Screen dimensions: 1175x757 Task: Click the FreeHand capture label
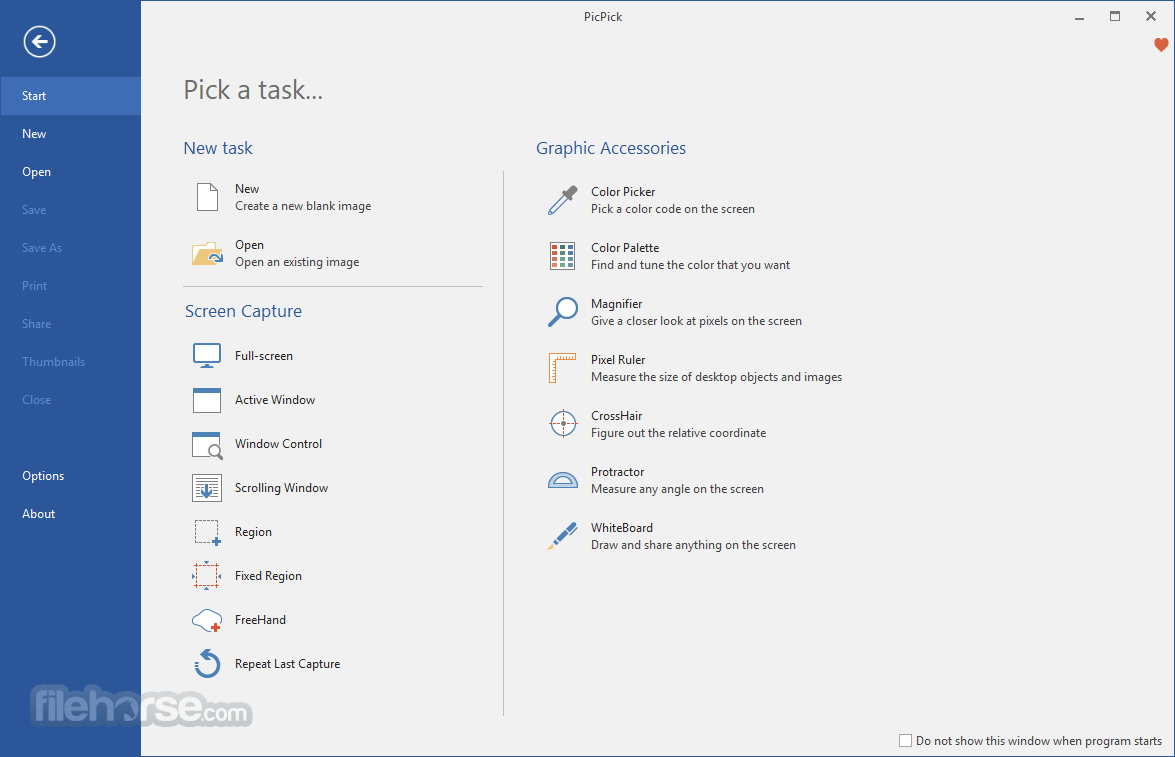(x=260, y=620)
